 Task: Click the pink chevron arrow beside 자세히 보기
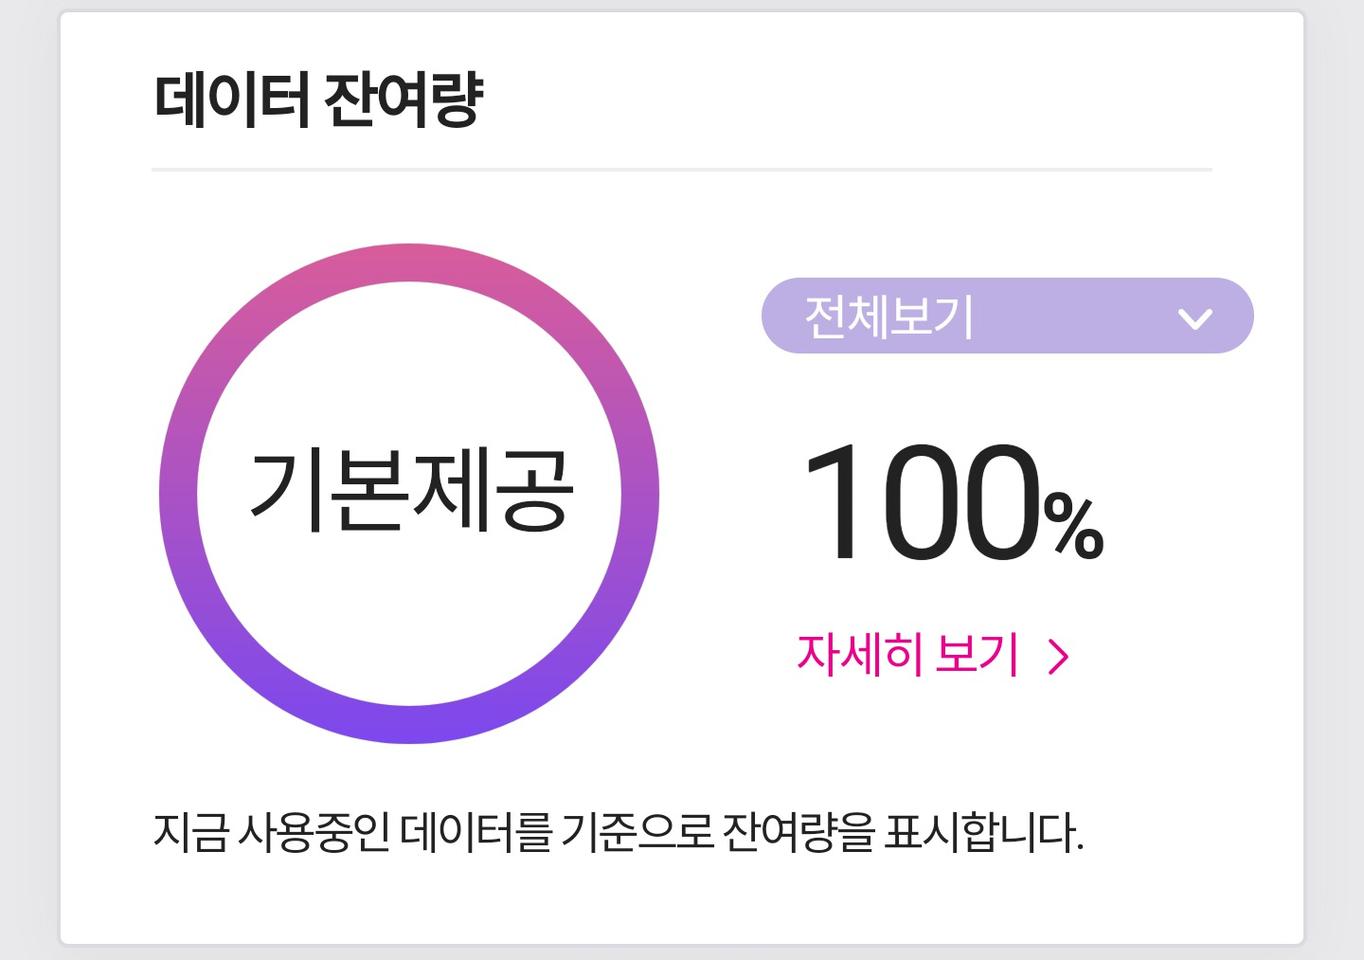click(x=1059, y=655)
